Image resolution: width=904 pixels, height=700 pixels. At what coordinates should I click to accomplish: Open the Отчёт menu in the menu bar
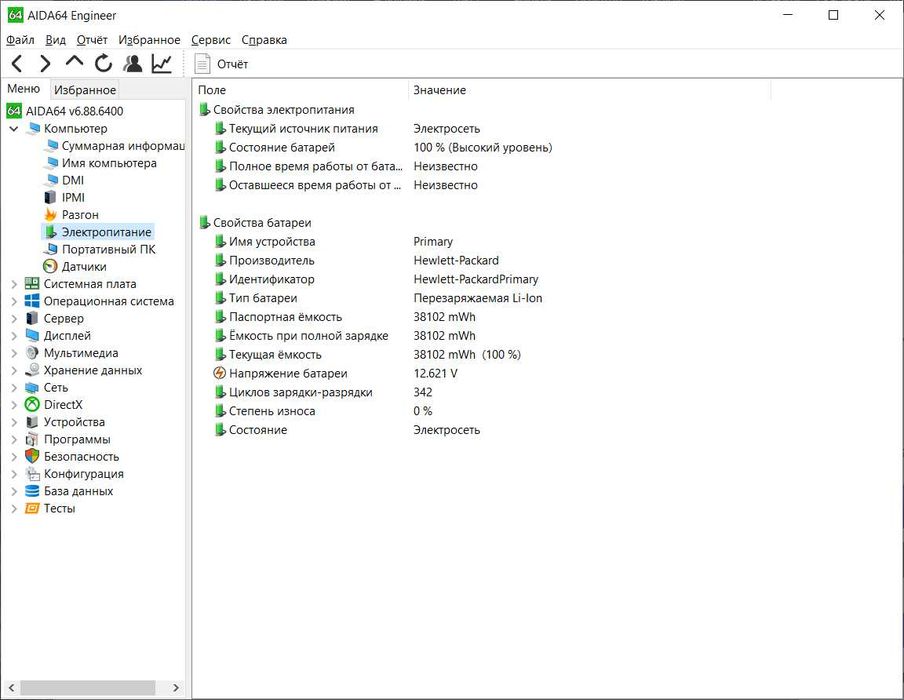pyautogui.click(x=92, y=40)
